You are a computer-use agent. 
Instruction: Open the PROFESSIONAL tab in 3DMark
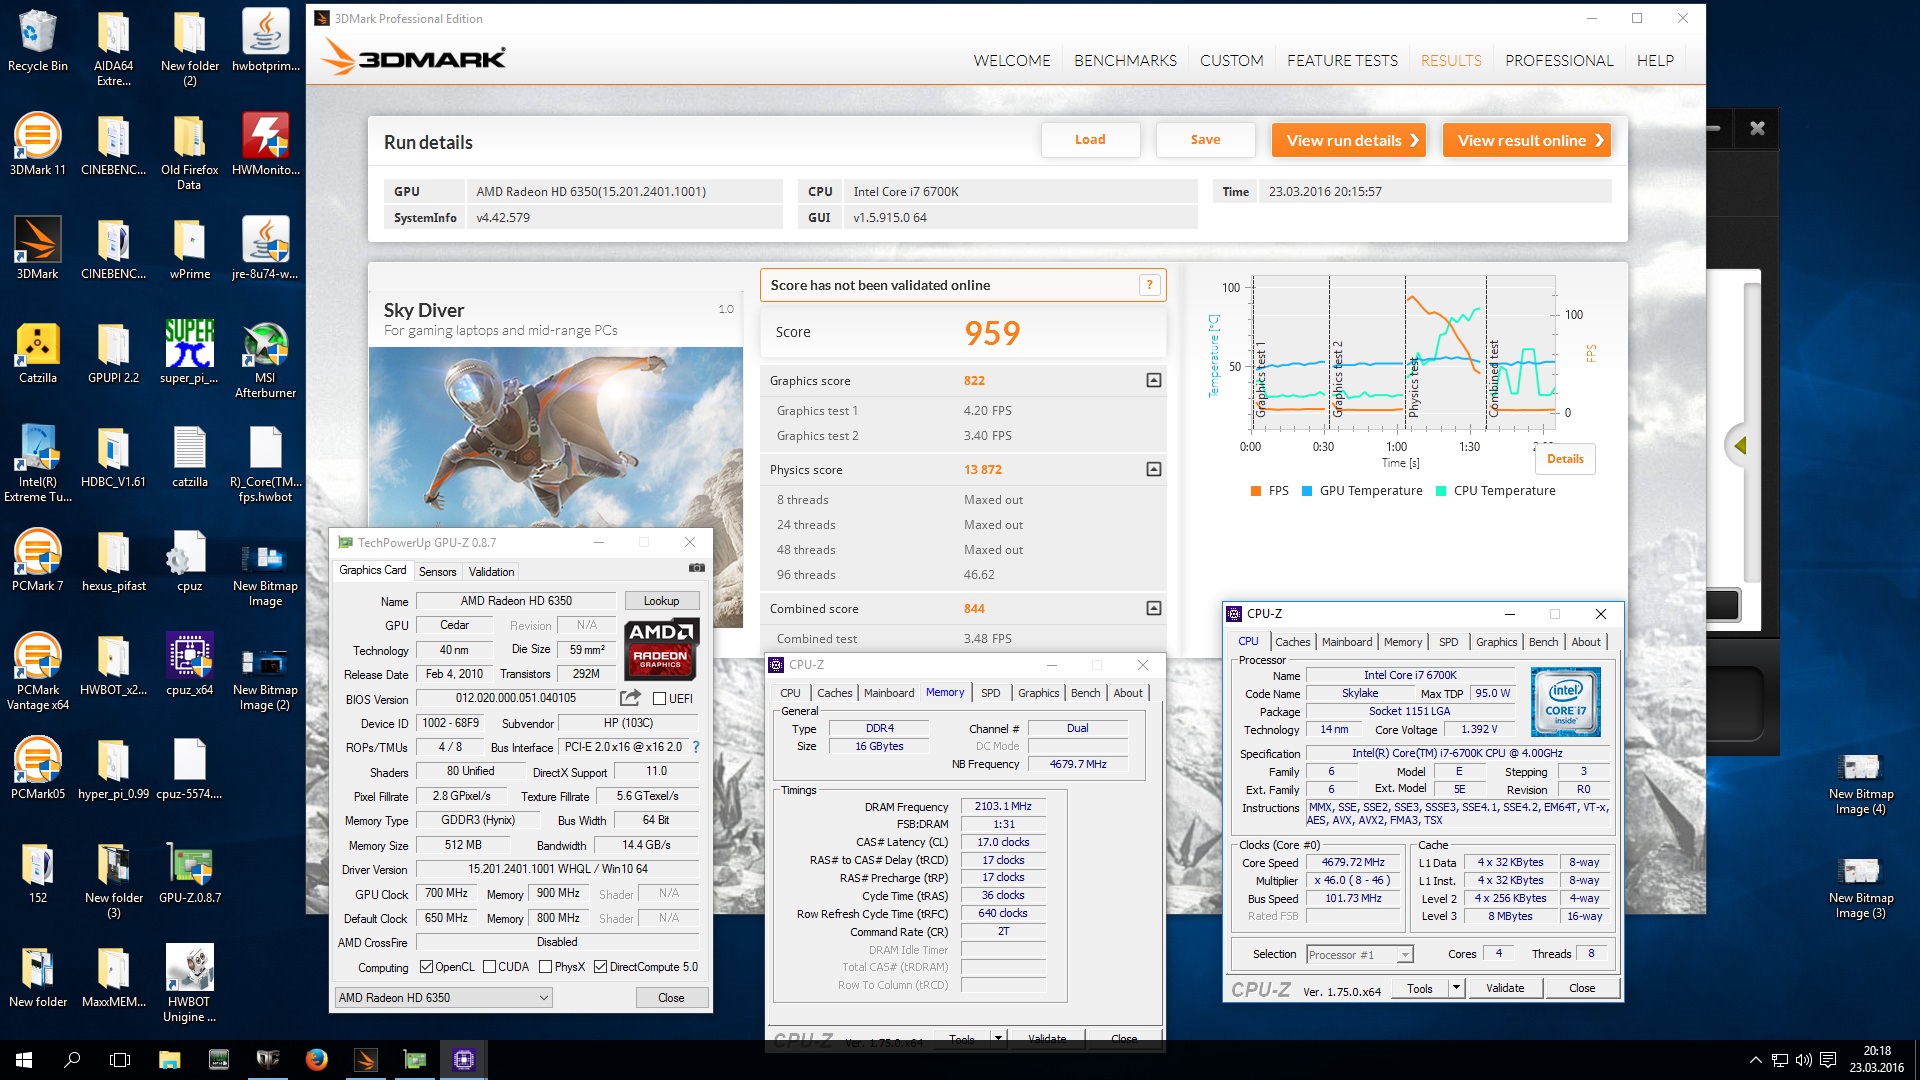(1559, 61)
